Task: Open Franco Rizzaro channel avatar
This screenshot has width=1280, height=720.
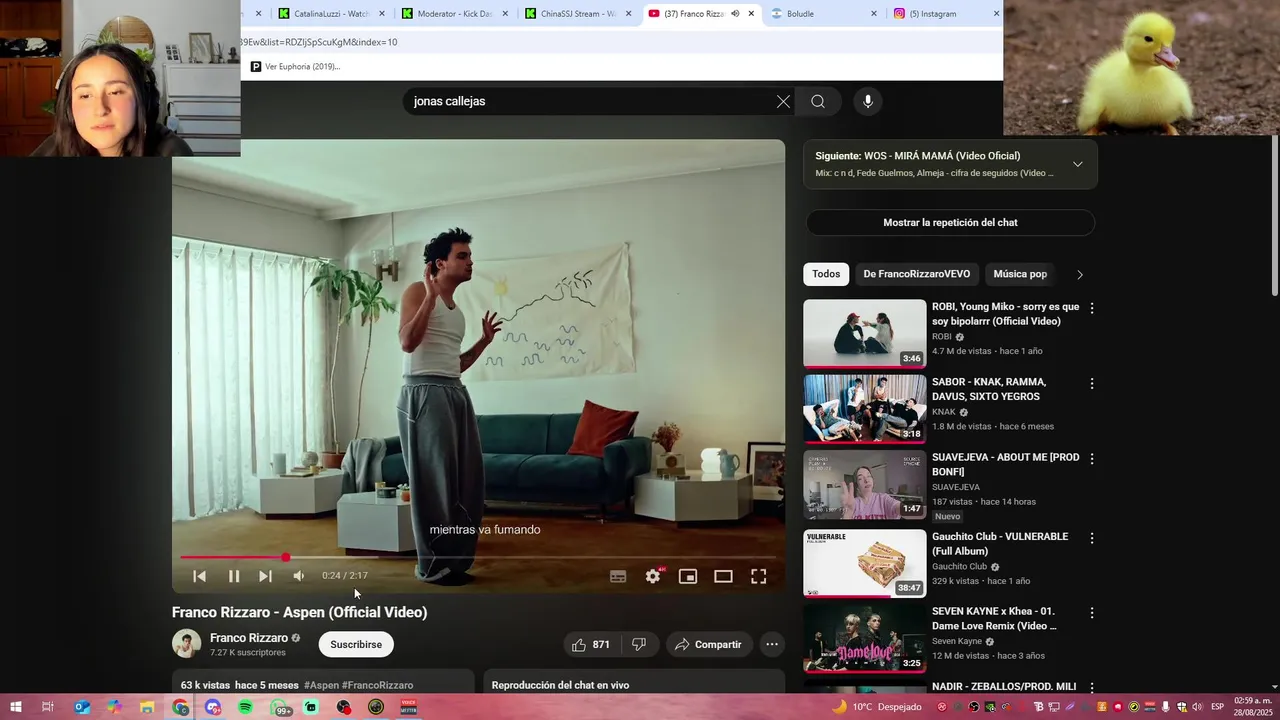Action: 186,644
